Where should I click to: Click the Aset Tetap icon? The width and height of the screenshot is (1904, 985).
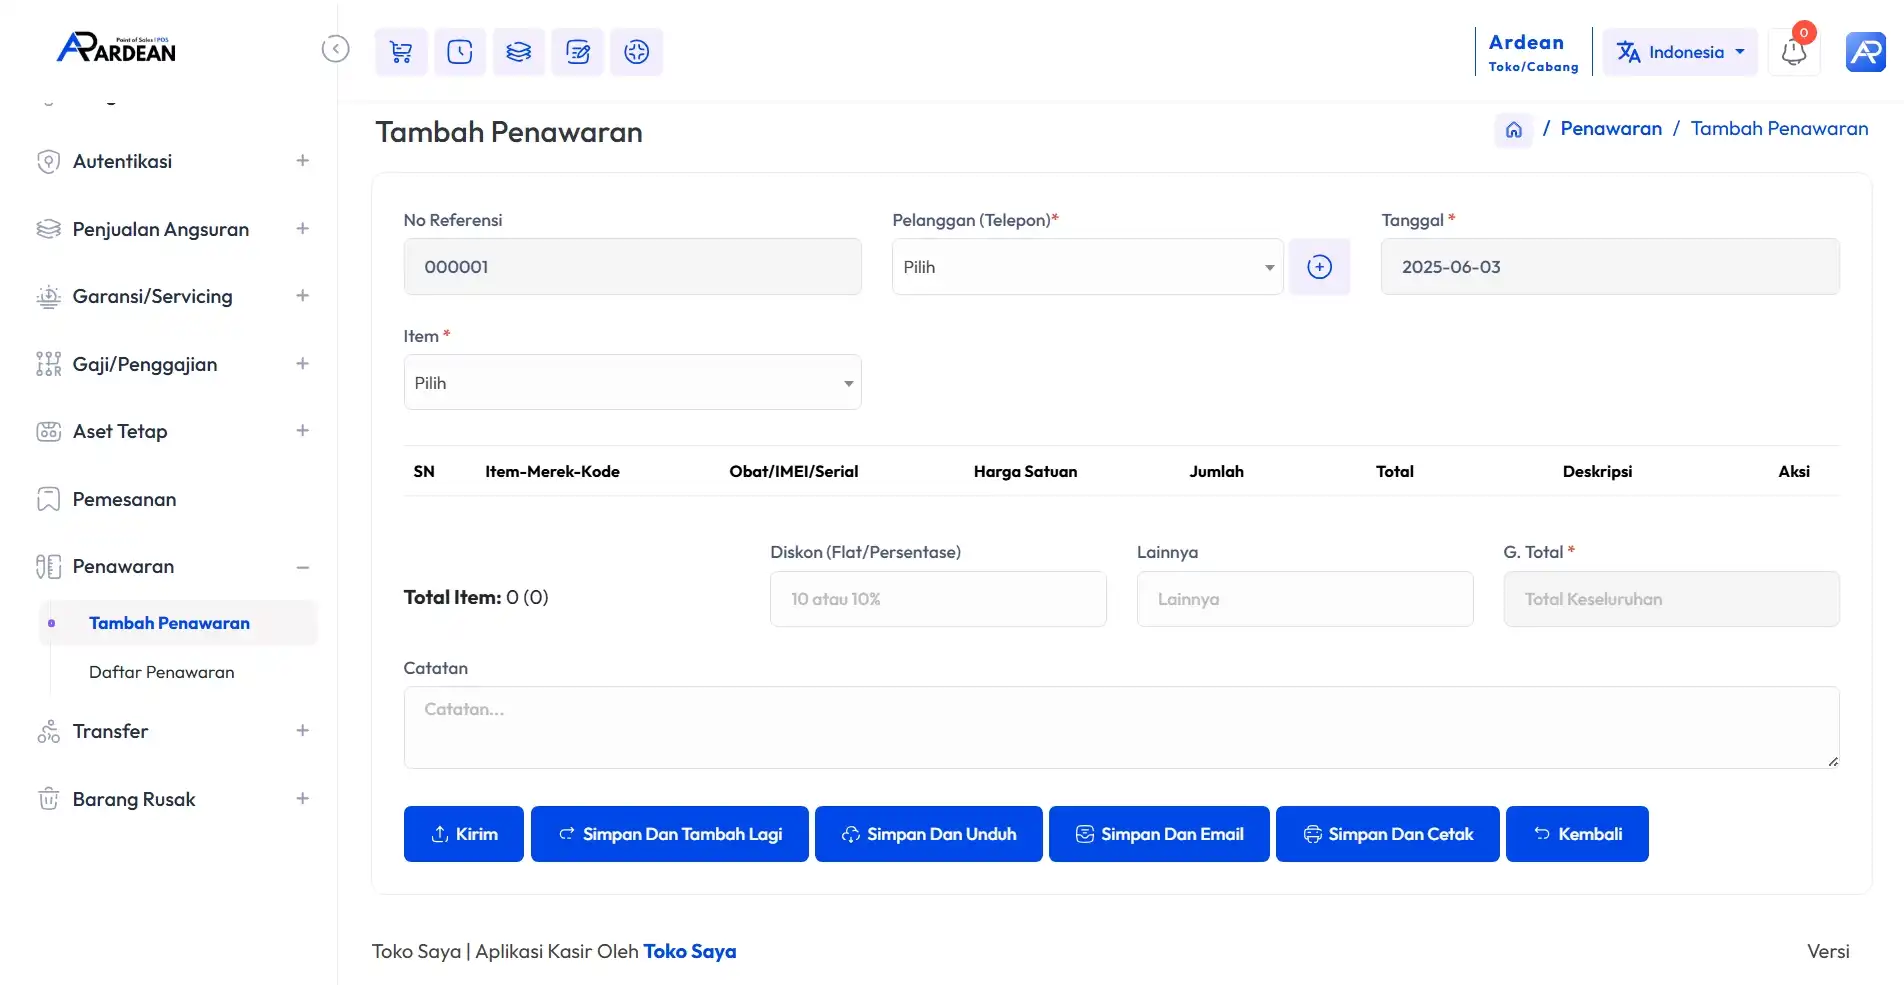(x=48, y=432)
